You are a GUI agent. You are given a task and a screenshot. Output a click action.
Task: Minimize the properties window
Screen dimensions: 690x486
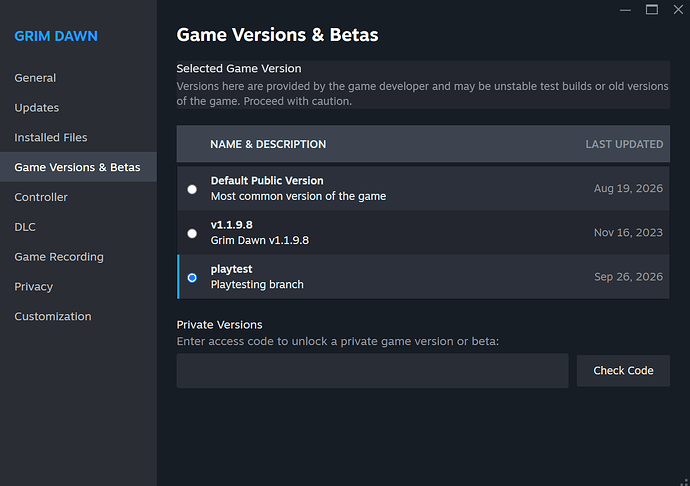coord(625,10)
